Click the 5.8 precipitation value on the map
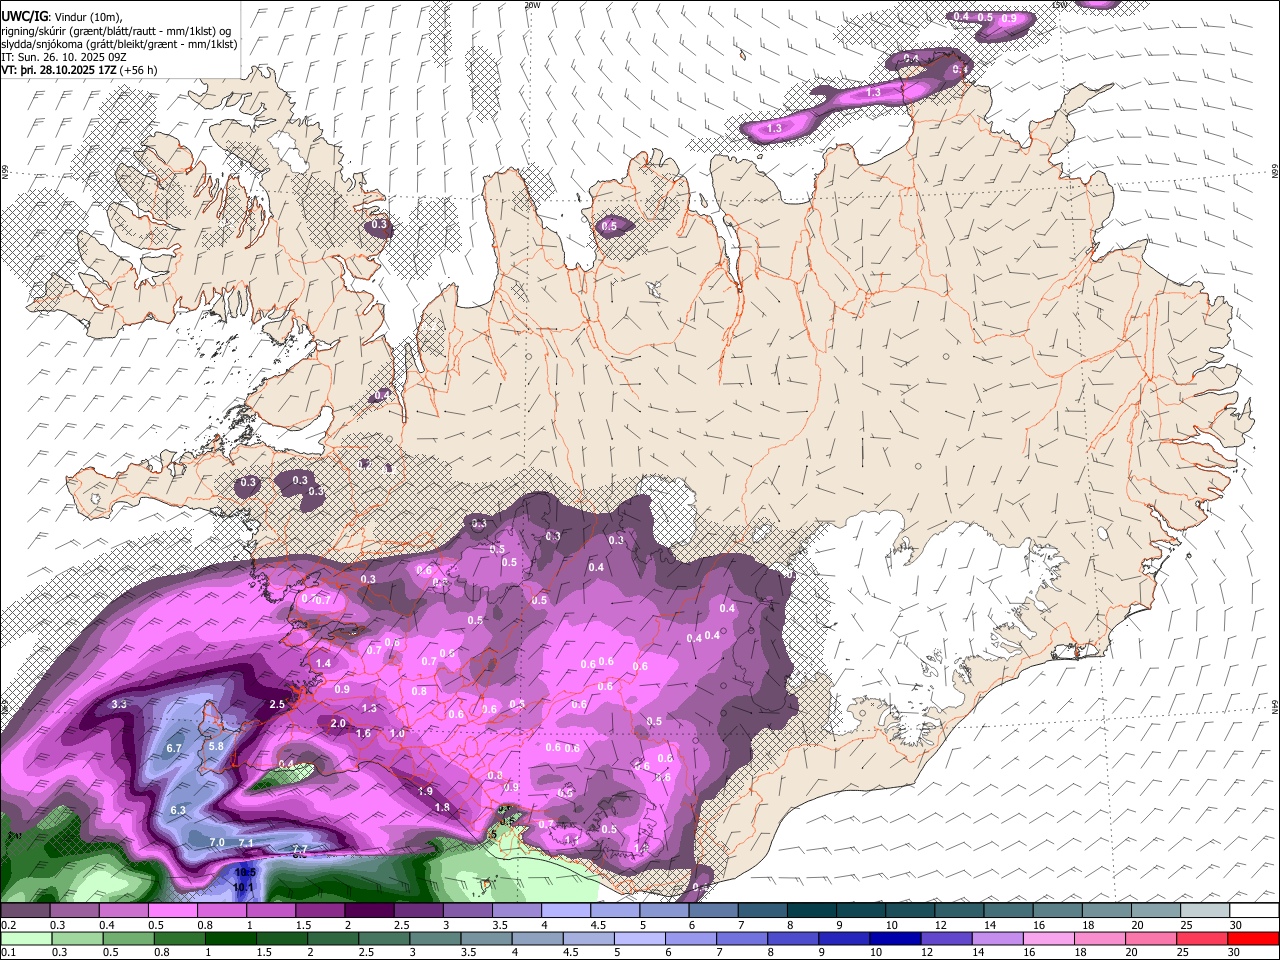Image resolution: width=1280 pixels, height=960 pixels. [x=216, y=746]
